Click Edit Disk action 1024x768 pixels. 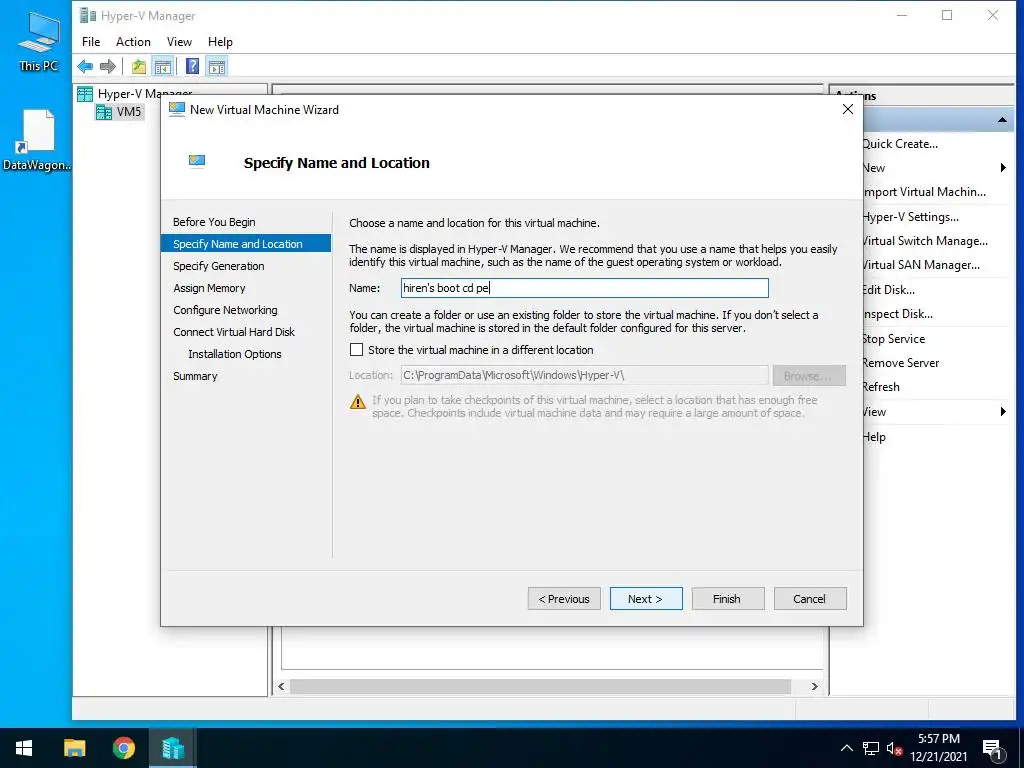[x=888, y=290]
